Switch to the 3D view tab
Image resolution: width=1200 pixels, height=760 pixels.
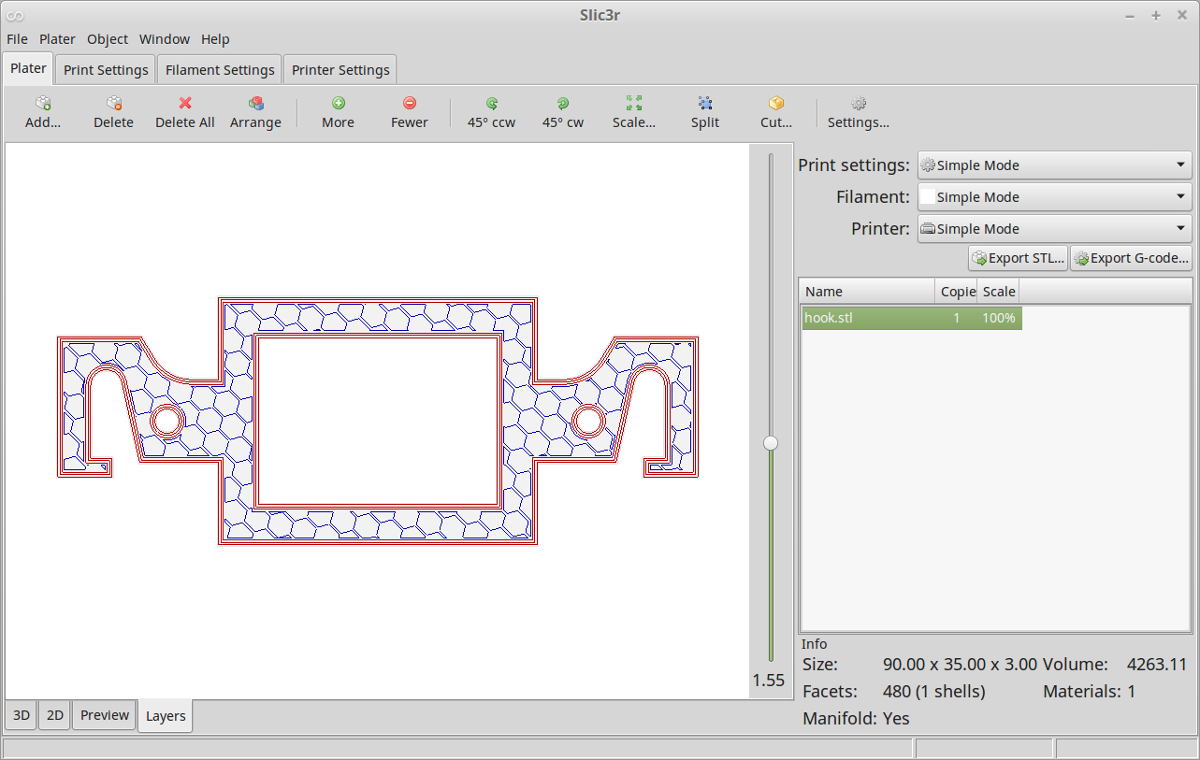[22, 715]
